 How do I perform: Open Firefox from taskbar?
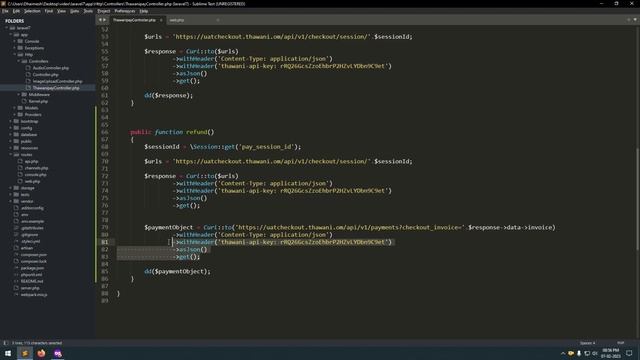(x=41, y=353)
